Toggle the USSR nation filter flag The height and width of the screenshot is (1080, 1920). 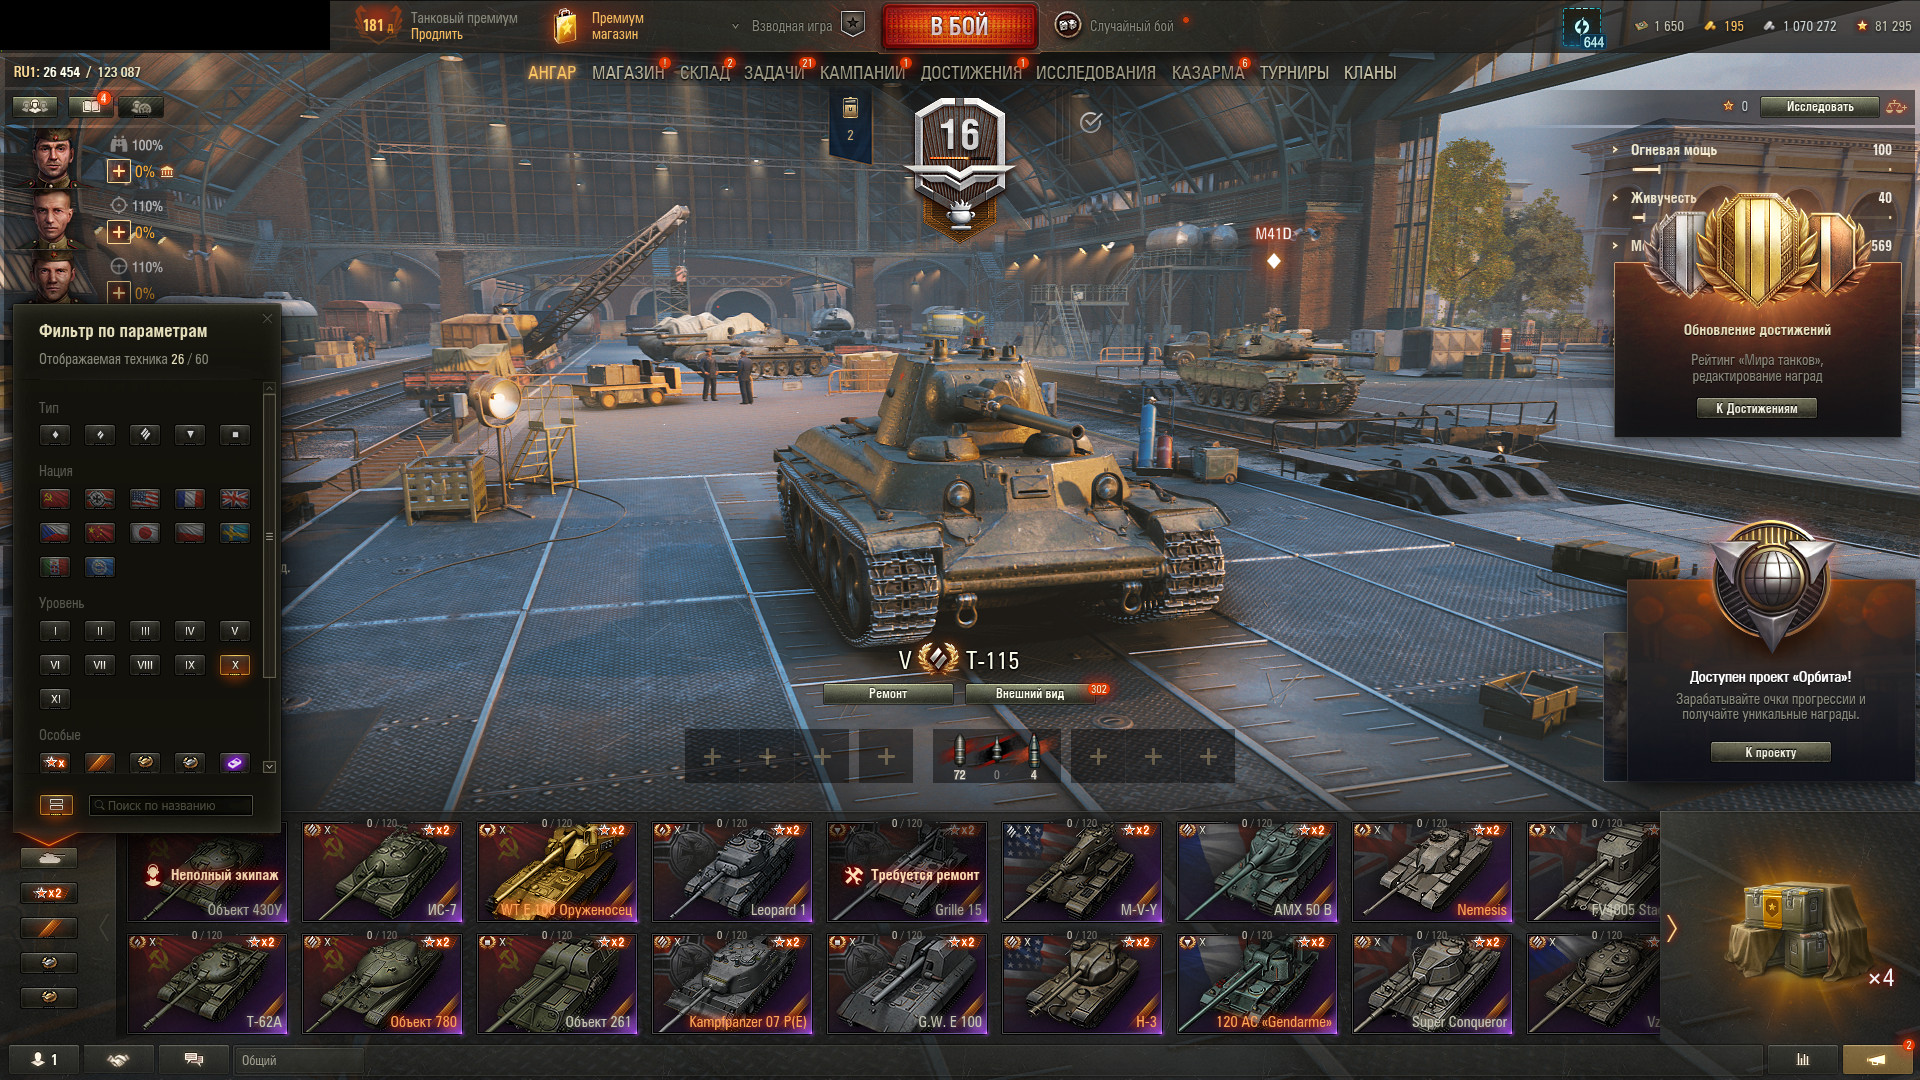click(55, 498)
